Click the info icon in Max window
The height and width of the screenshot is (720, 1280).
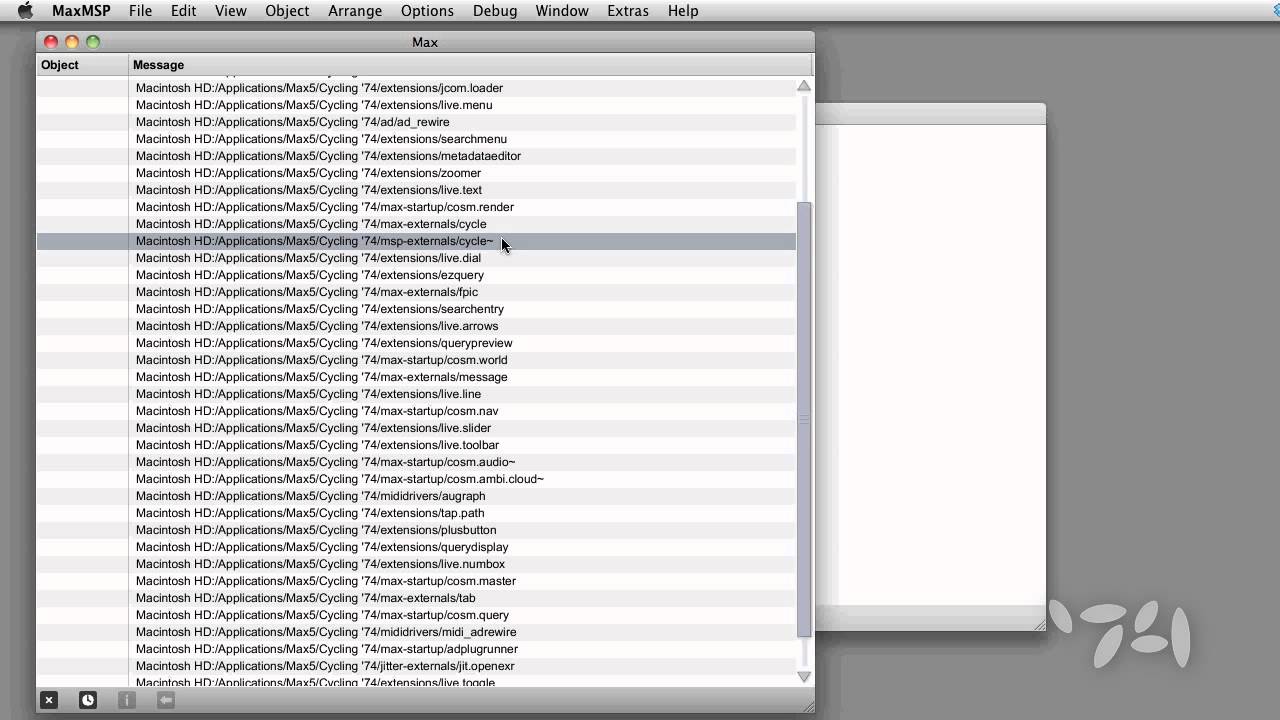pyautogui.click(x=127, y=700)
